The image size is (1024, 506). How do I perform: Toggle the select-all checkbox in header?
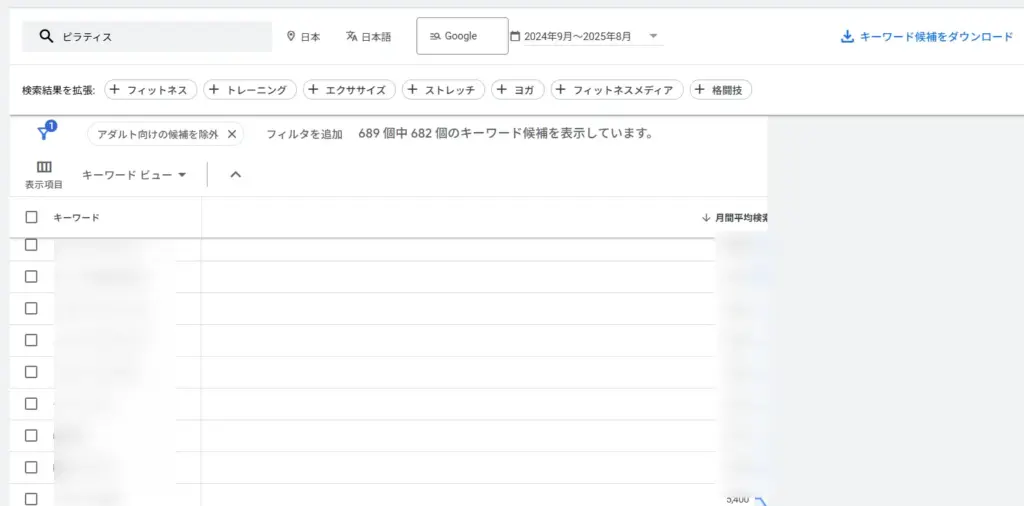pos(31,217)
